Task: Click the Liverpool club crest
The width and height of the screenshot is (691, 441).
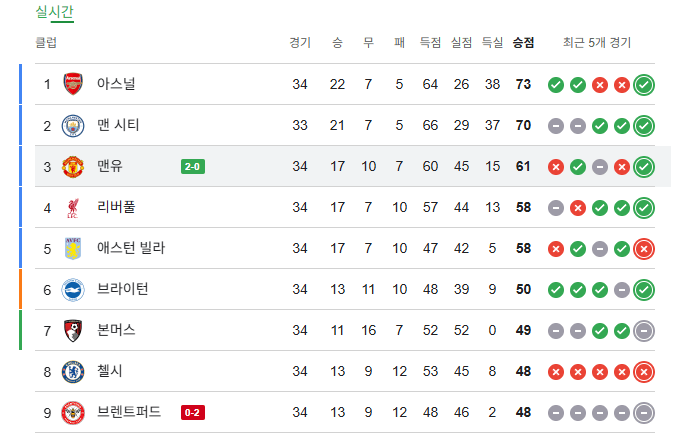Action: click(73, 207)
